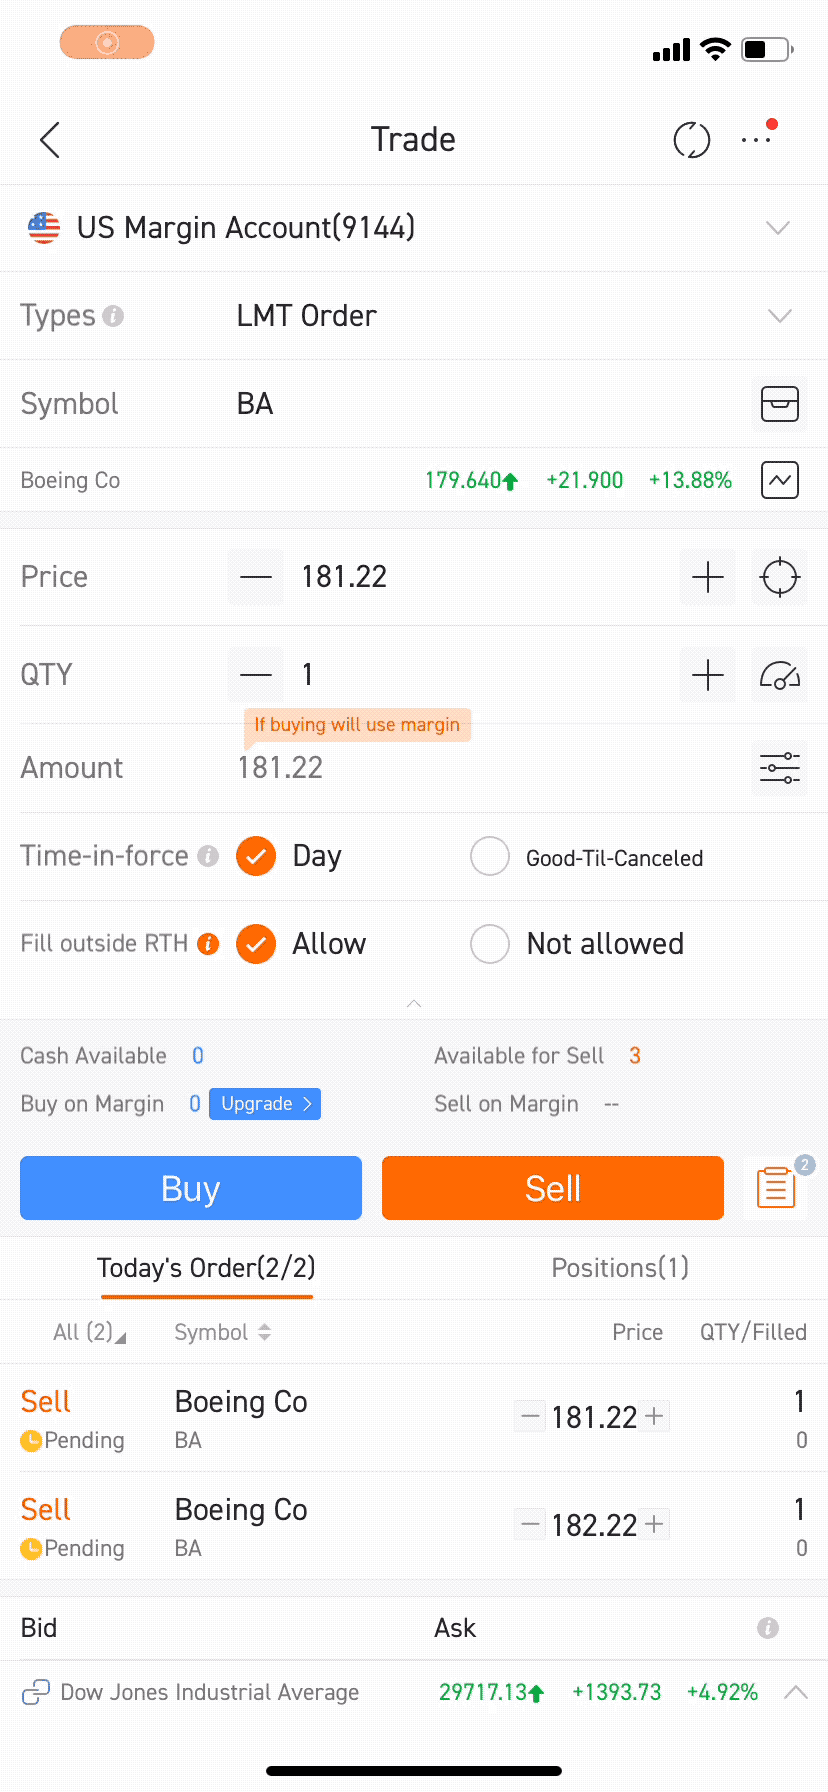Open the amount settings sliders icon
The image size is (828, 1792).
780,768
